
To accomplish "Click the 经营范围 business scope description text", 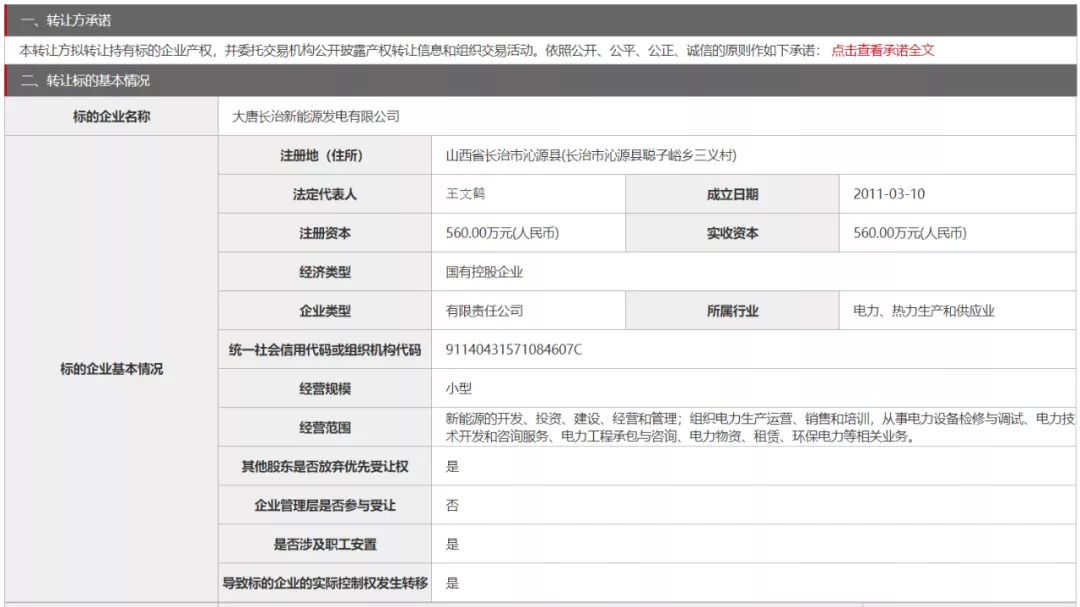I will [759, 427].
